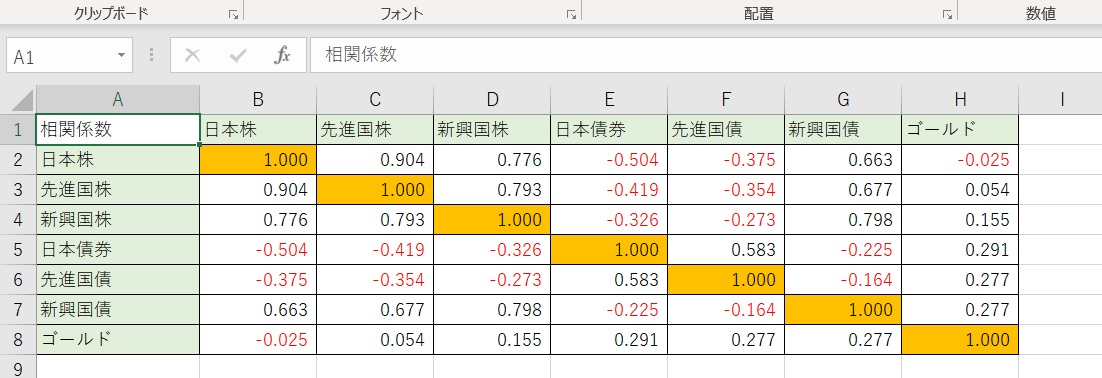Click header cell H1 ゴールド
The height and width of the screenshot is (378, 1102).
pos(960,130)
